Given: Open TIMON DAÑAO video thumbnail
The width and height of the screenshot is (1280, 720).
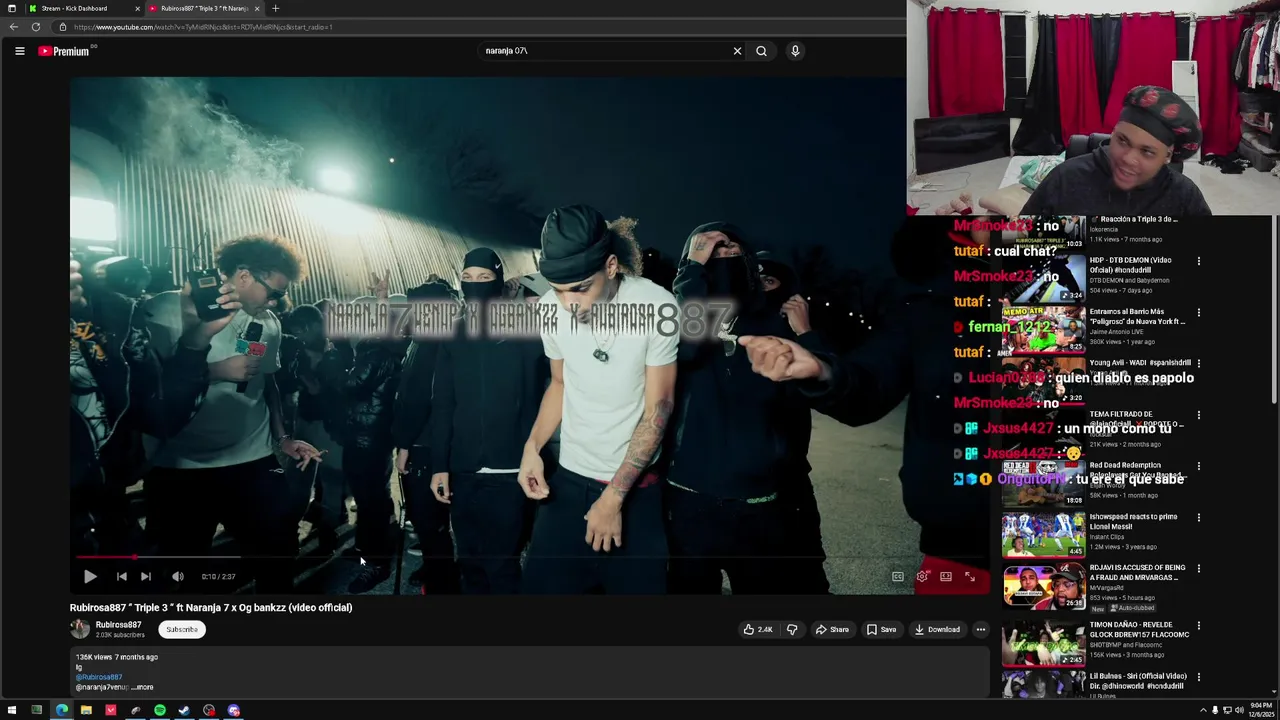Looking at the screenshot, I should click(1044, 644).
